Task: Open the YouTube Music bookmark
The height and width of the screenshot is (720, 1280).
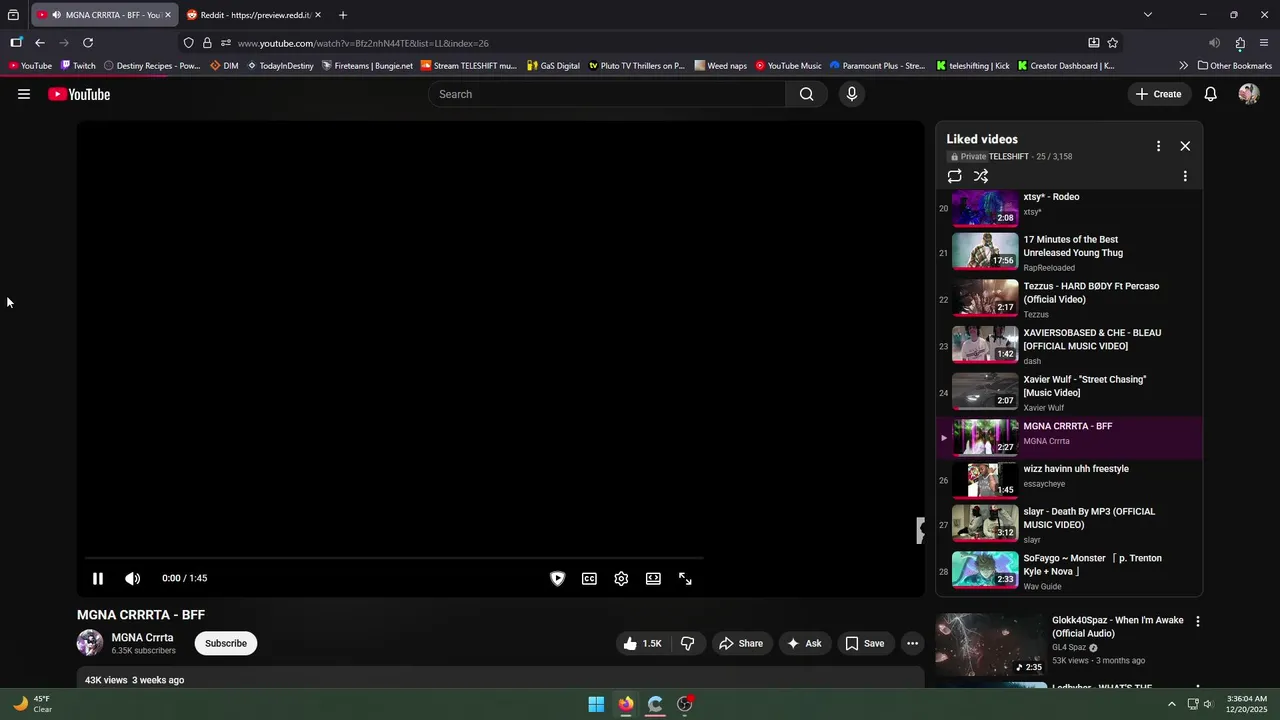Action: [x=788, y=66]
